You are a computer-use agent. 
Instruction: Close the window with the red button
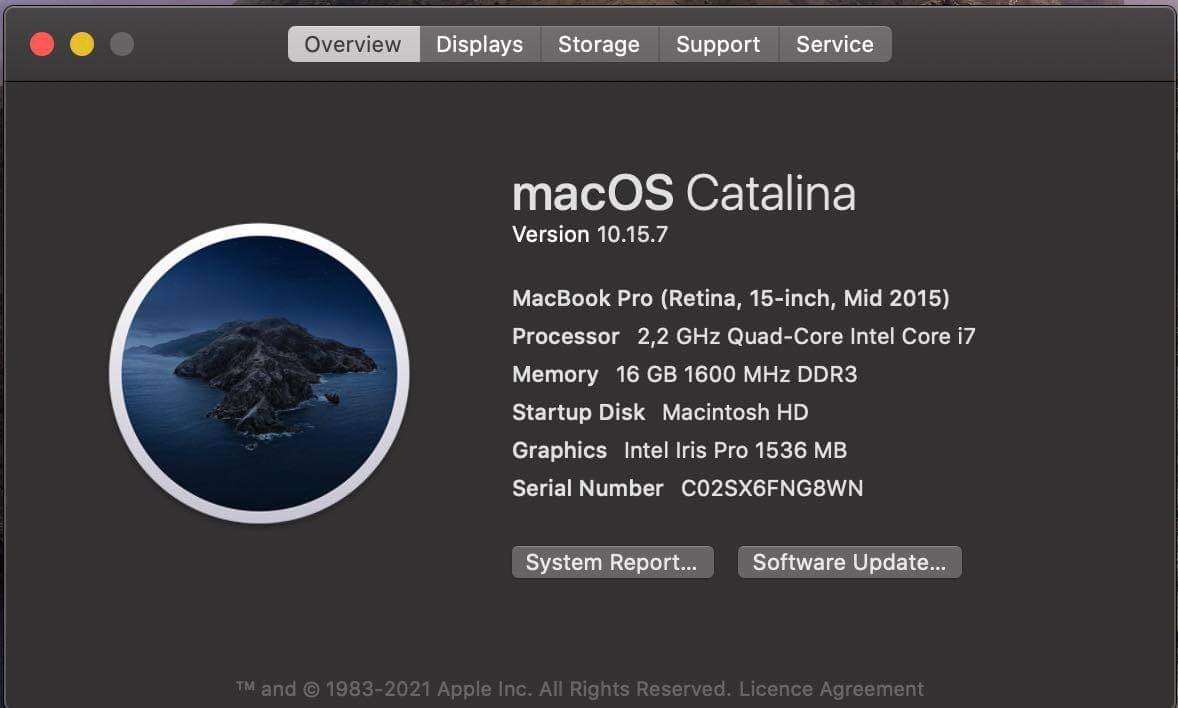click(x=42, y=44)
